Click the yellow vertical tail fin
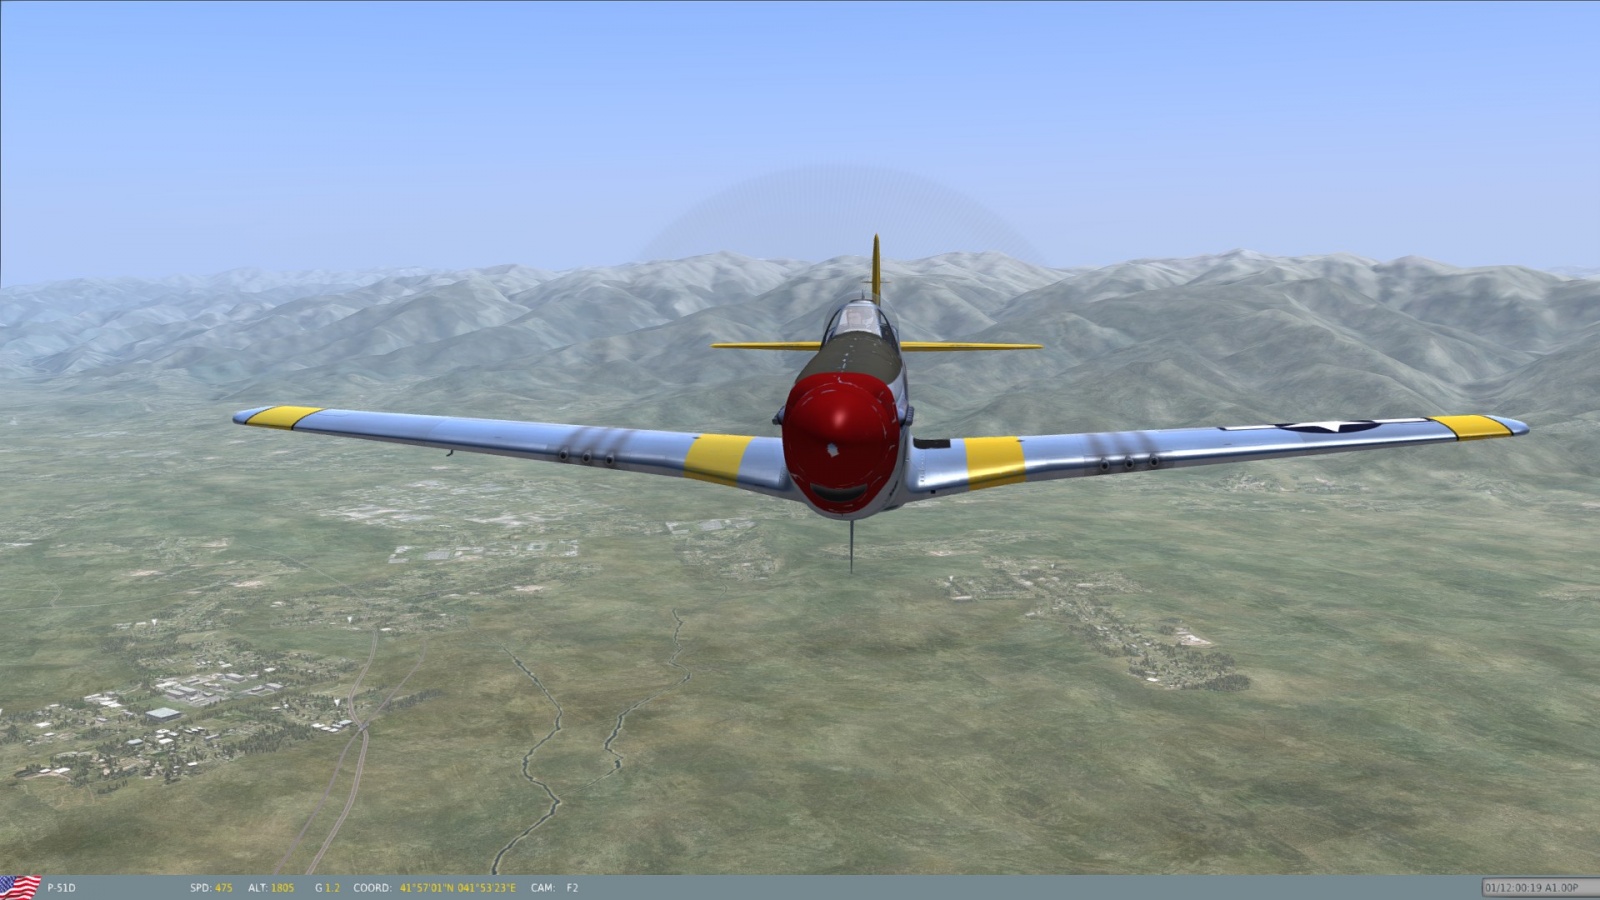This screenshot has width=1600, height=900. point(876,267)
